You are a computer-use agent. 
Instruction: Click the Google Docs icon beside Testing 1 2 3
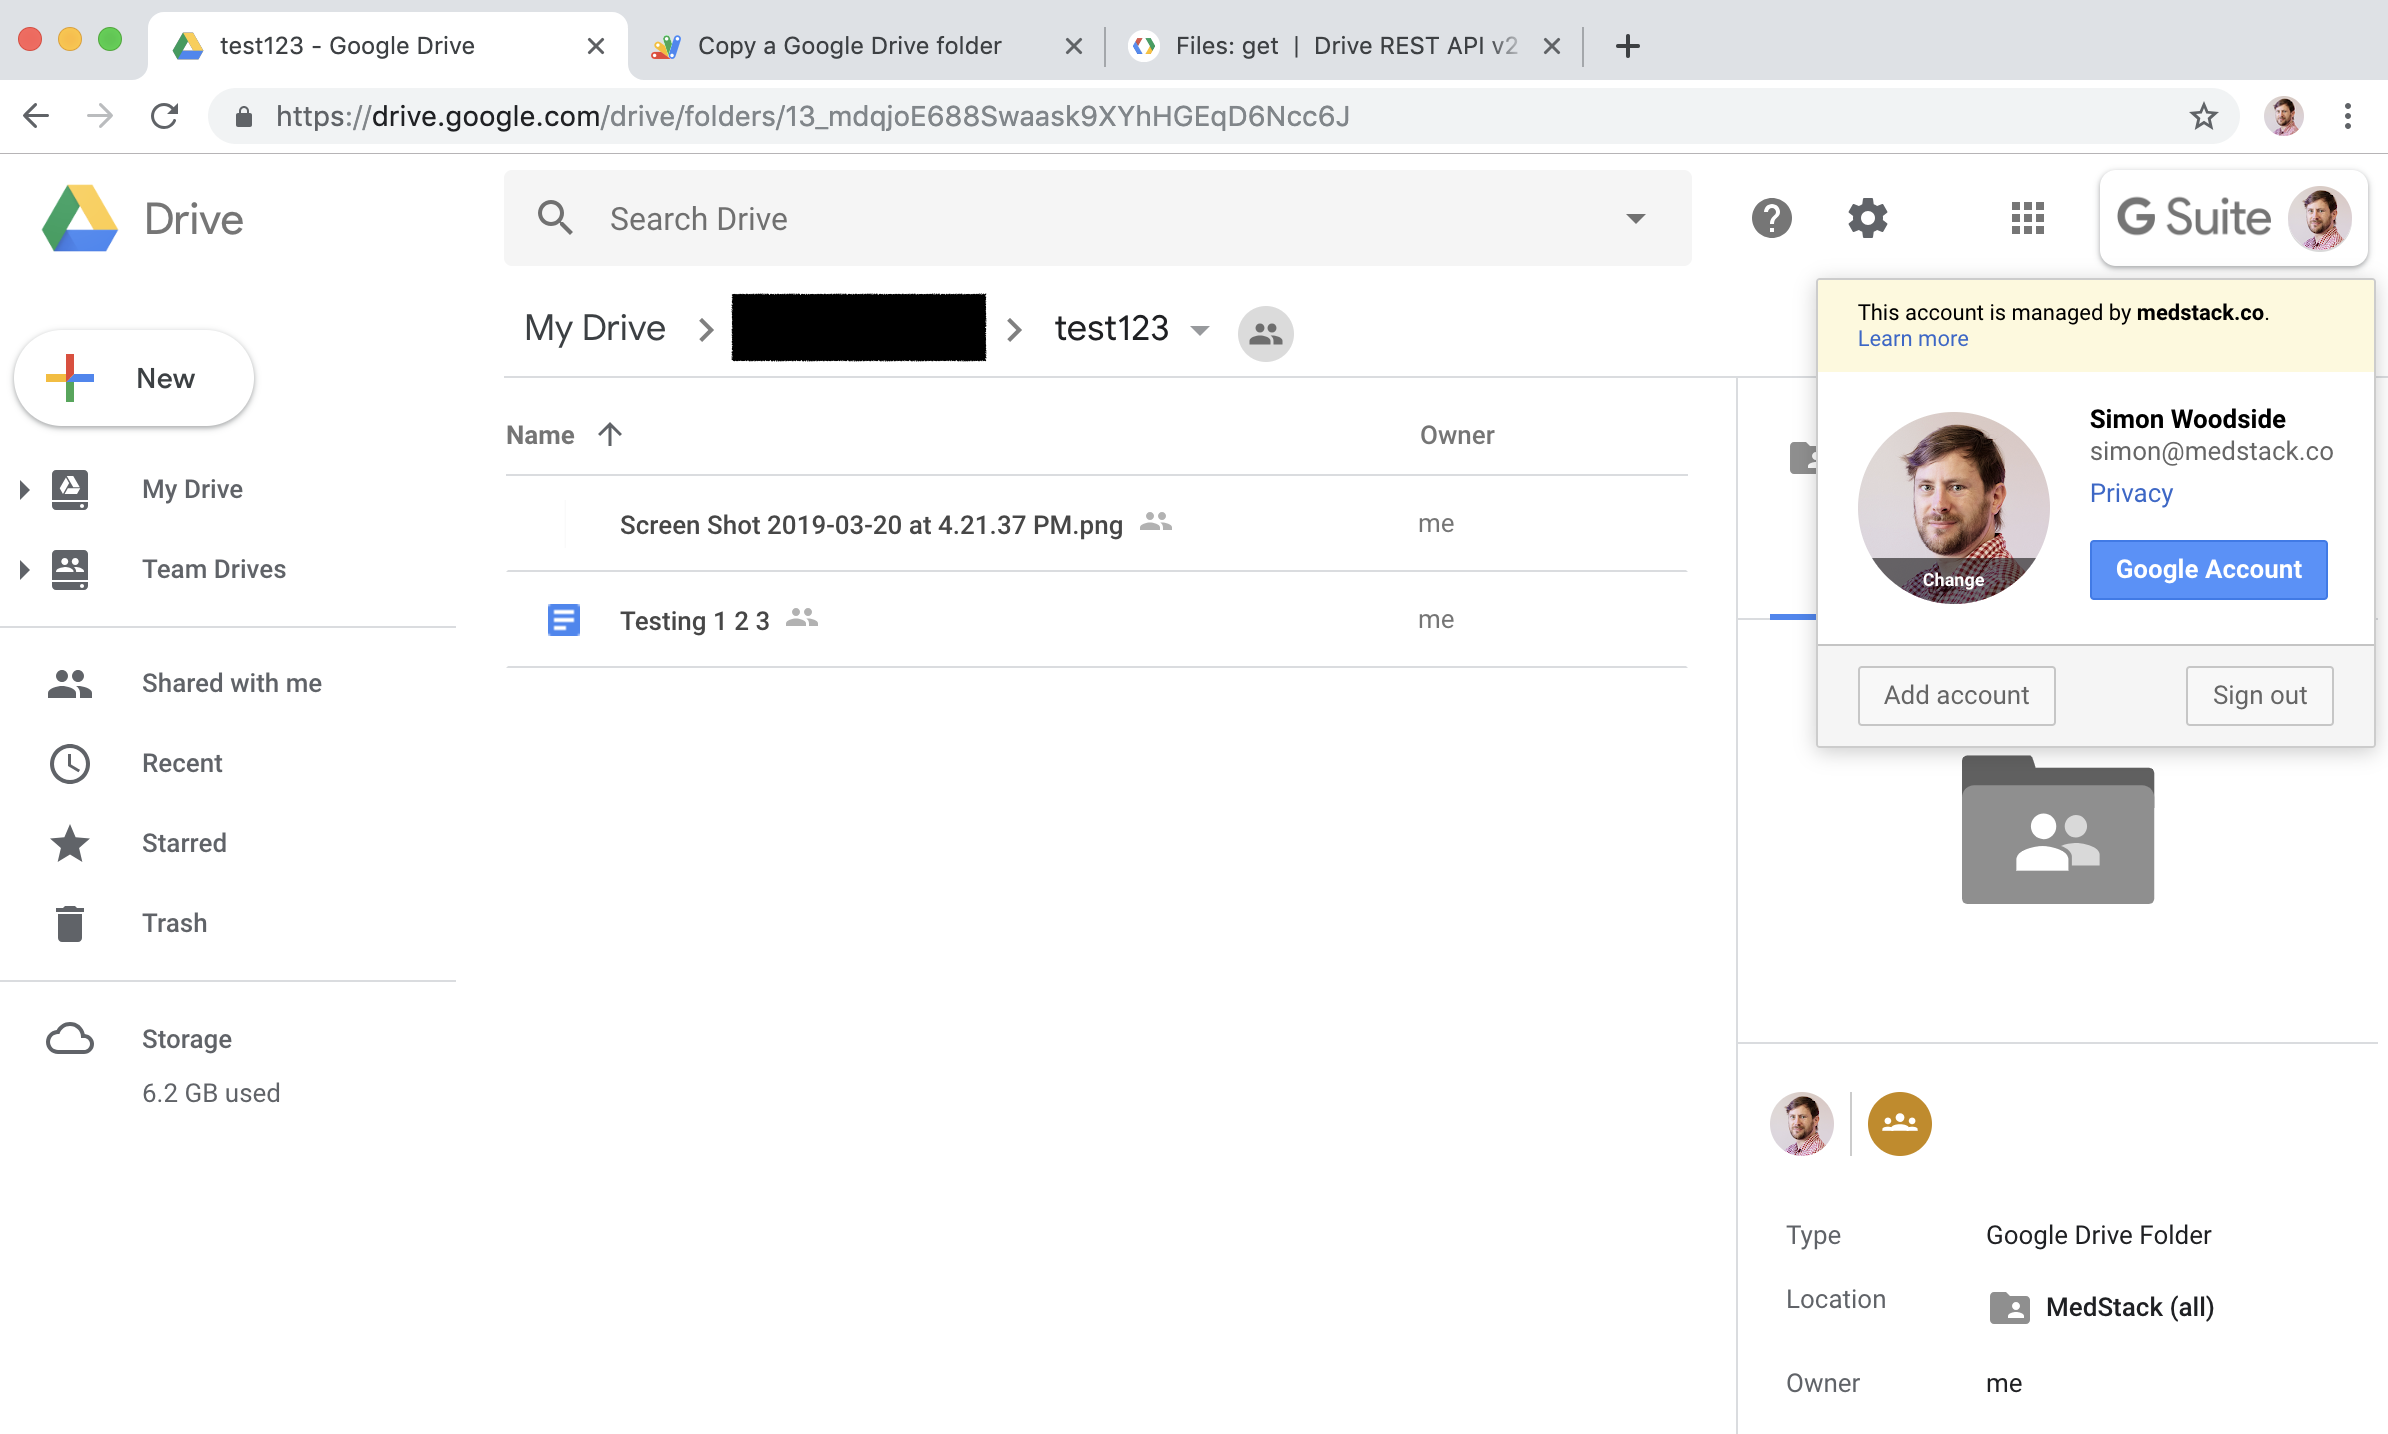point(563,620)
